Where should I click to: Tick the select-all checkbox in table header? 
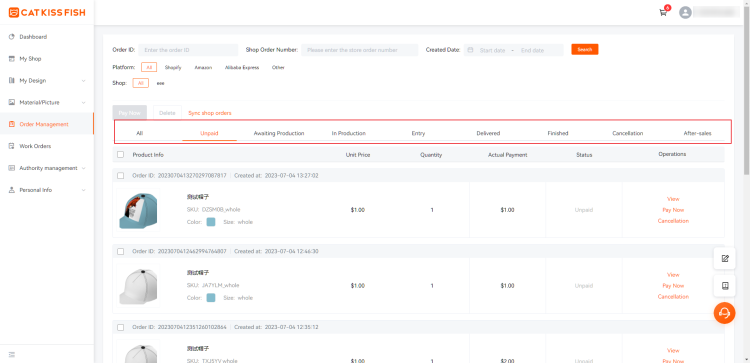121,154
